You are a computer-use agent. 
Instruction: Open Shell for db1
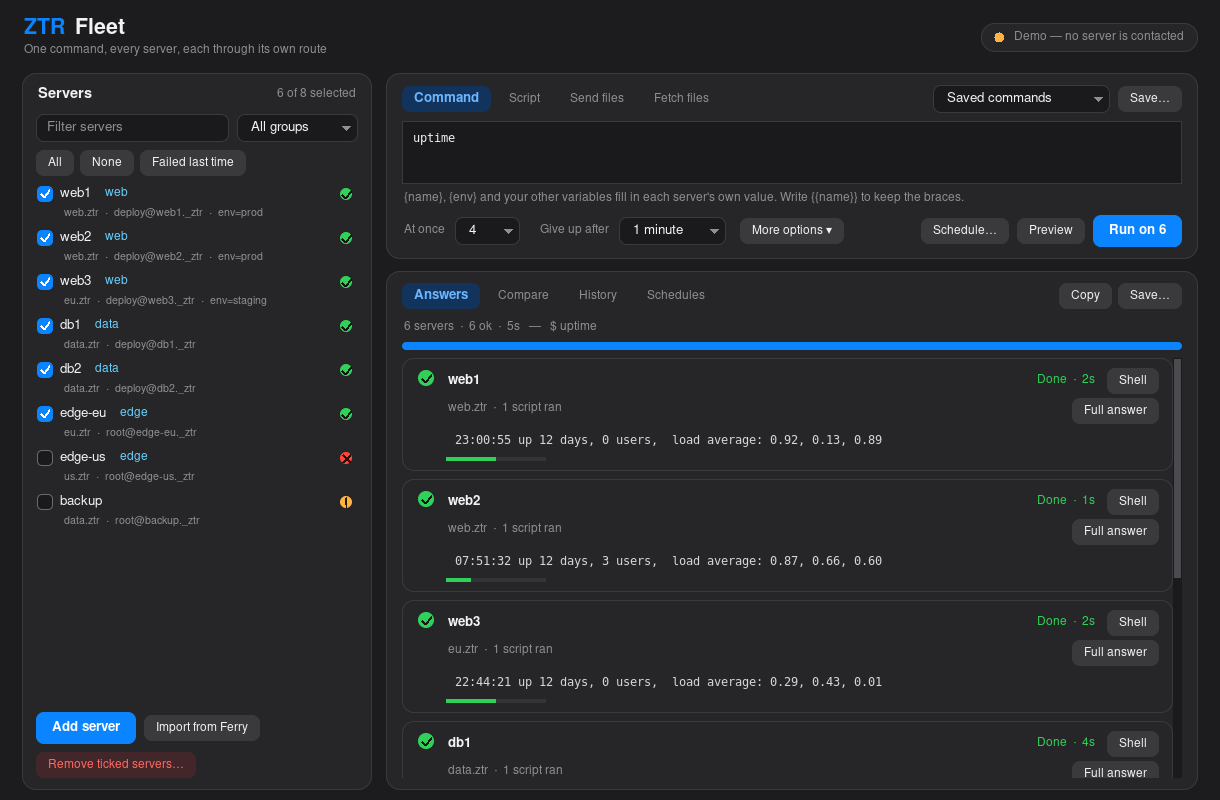pos(1133,744)
